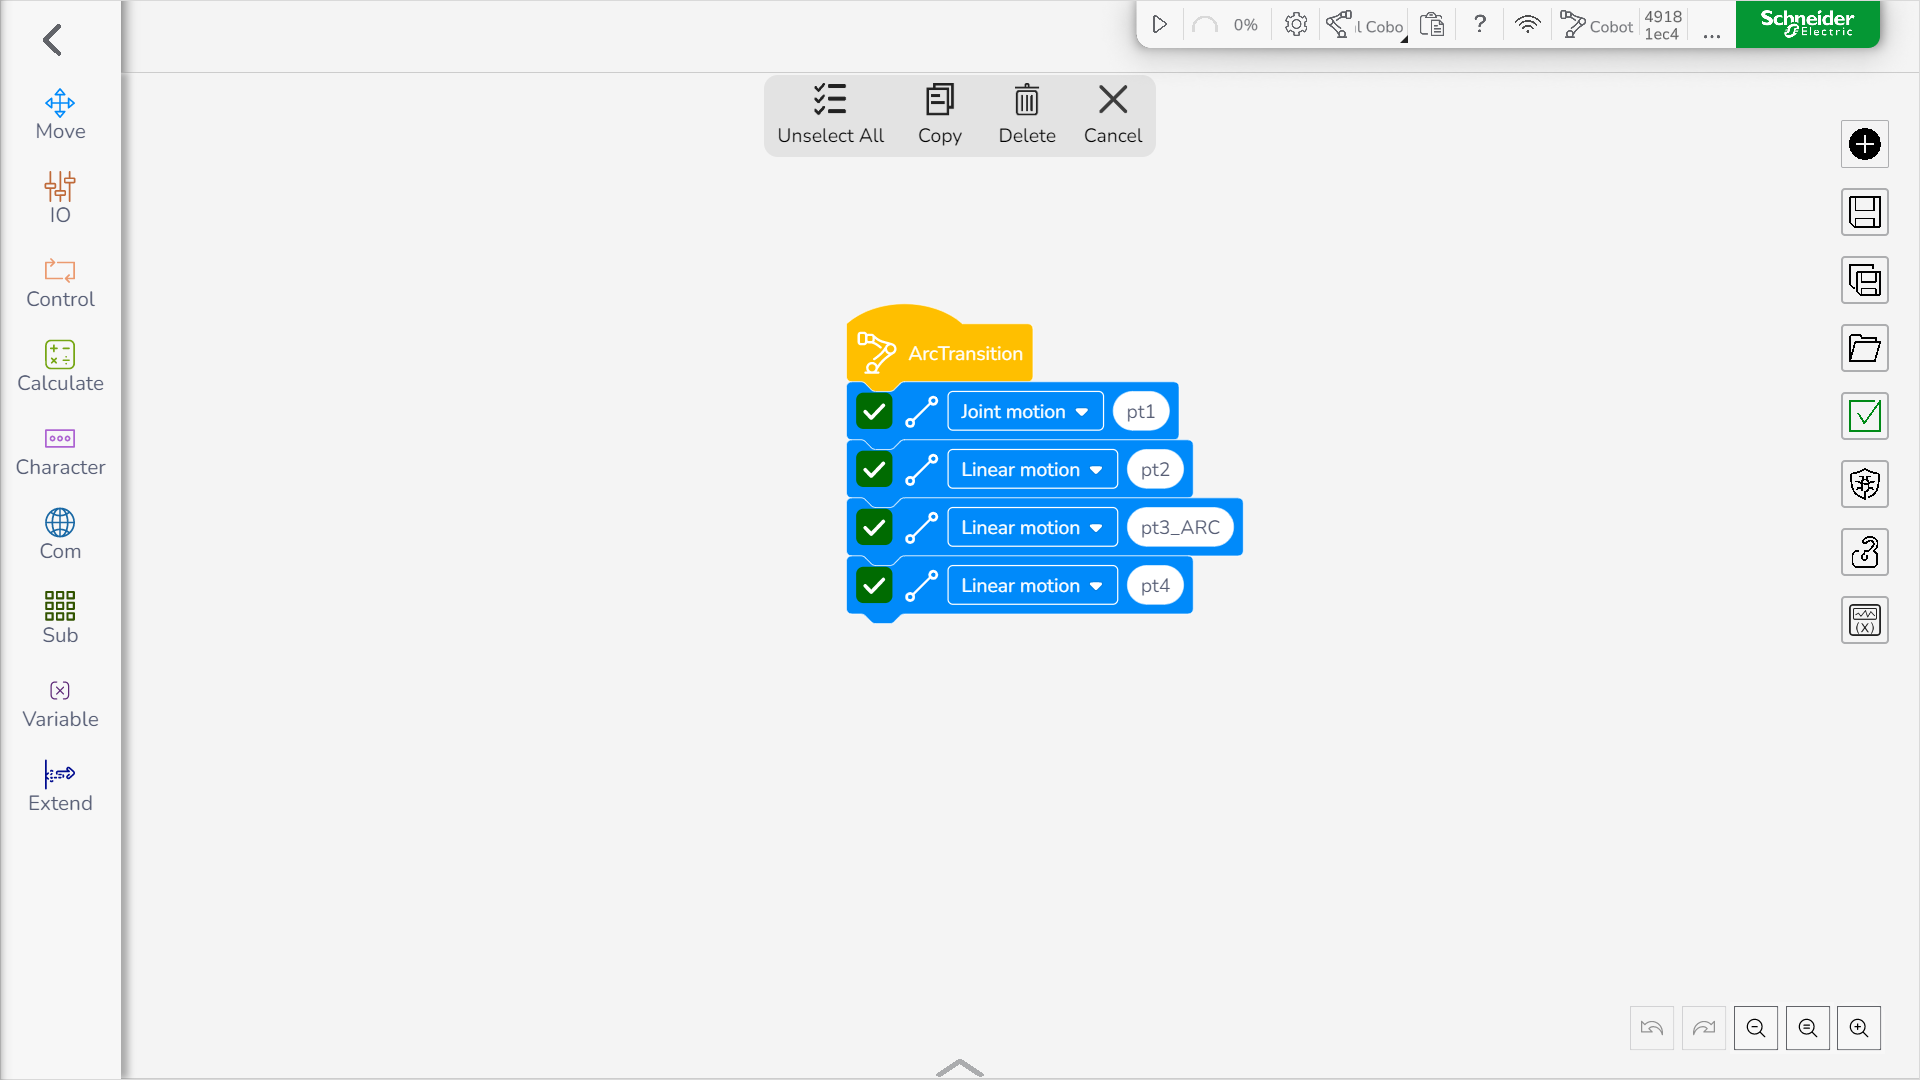1920x1080 pixels.
Task: Click the Cancel button
Action: 1112,114
